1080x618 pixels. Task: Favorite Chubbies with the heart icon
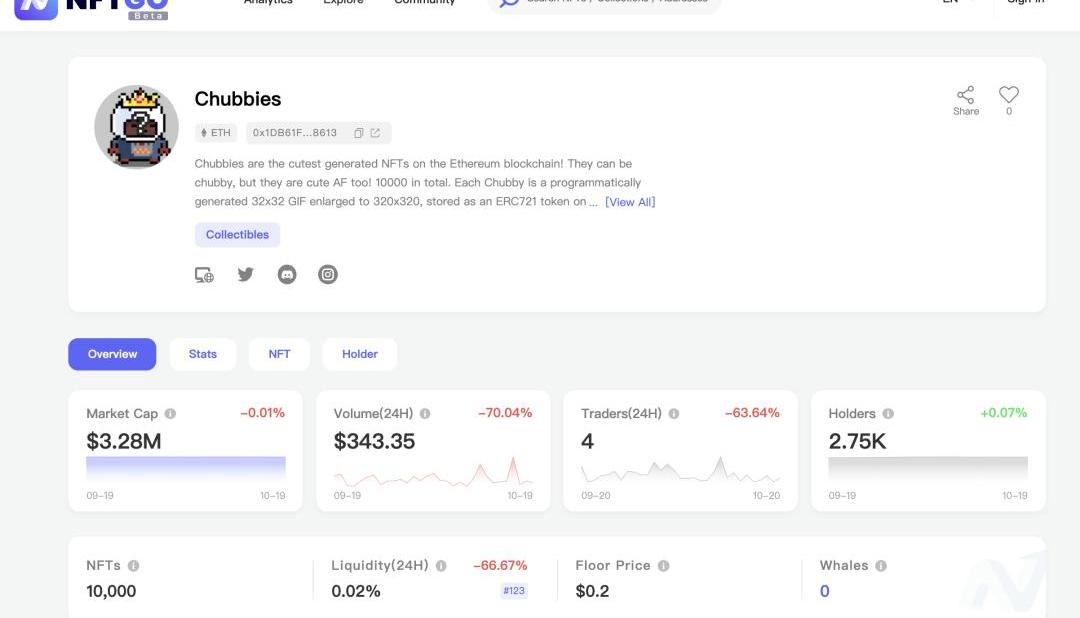click(1008, 95)
